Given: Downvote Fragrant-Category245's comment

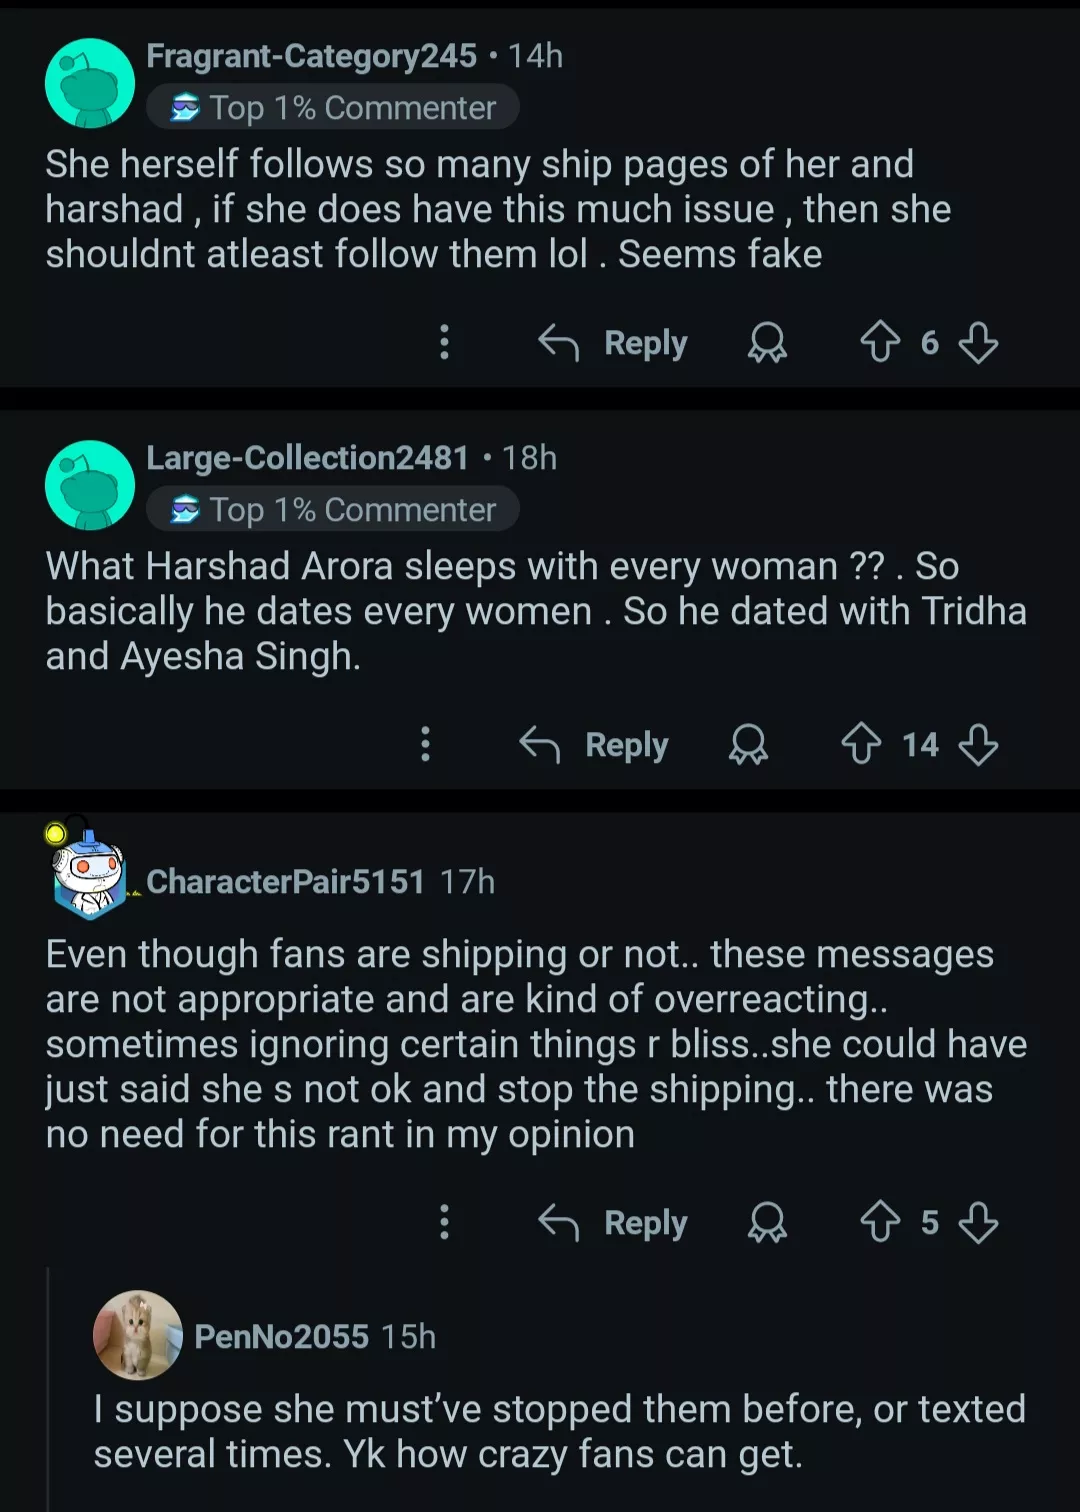Looking at the screenshot, I should [x=977, y=343].
